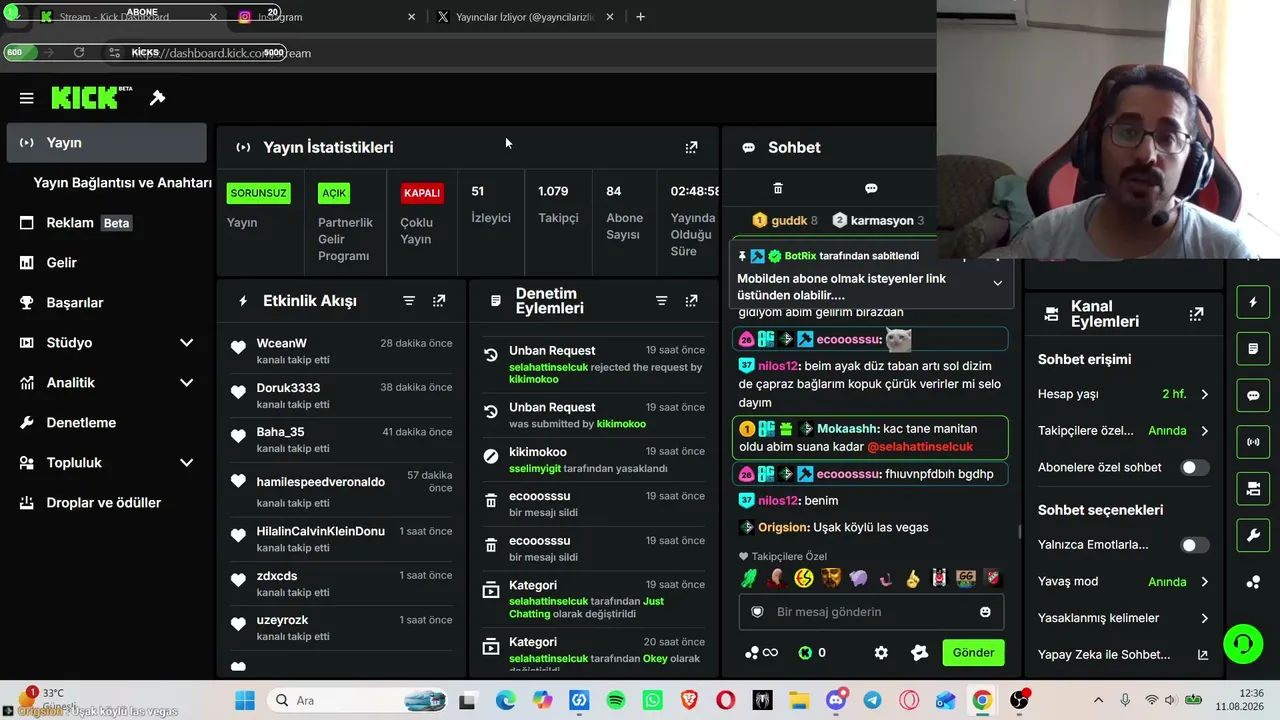
Task: Click the badge icon beside the Gönder button
Action: [x=920, y=652]
